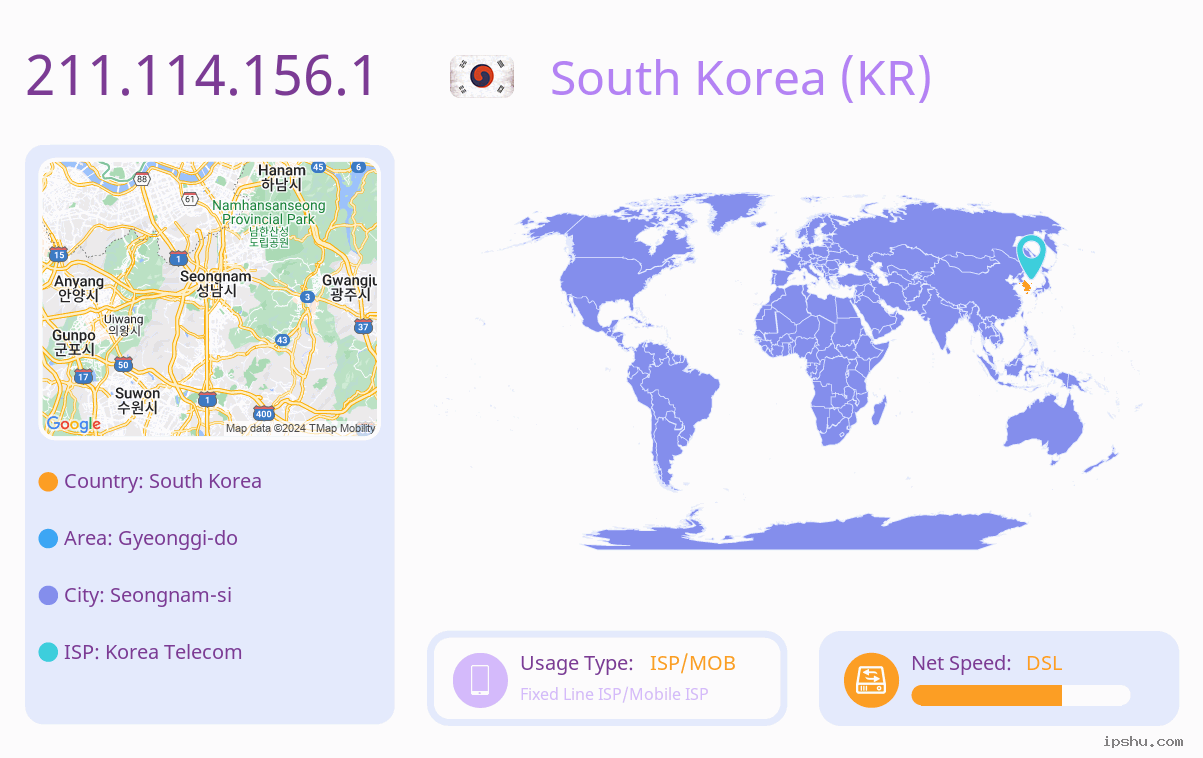Click the Google logo on the map
The width and height of the screenshot is (1203, 758).
tap(74, 424)
